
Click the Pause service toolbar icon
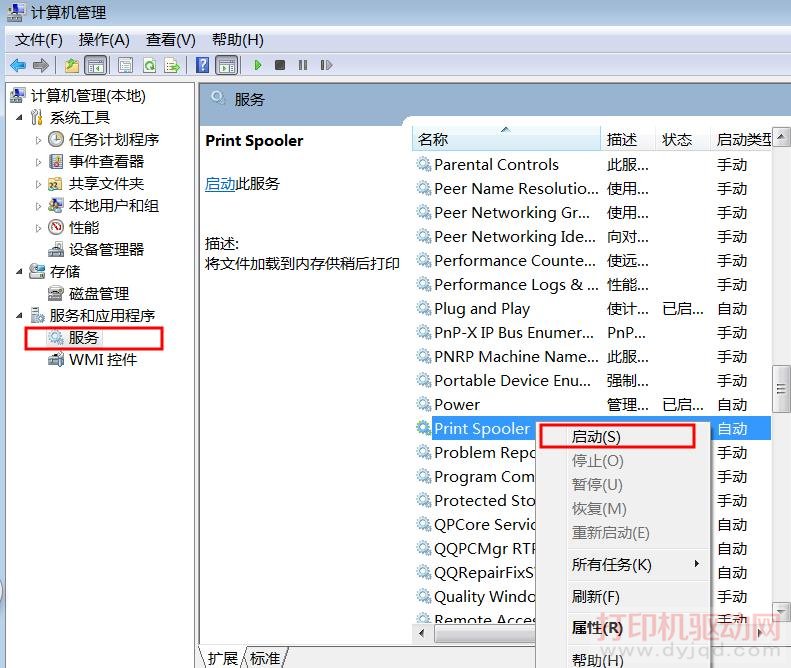303,65
